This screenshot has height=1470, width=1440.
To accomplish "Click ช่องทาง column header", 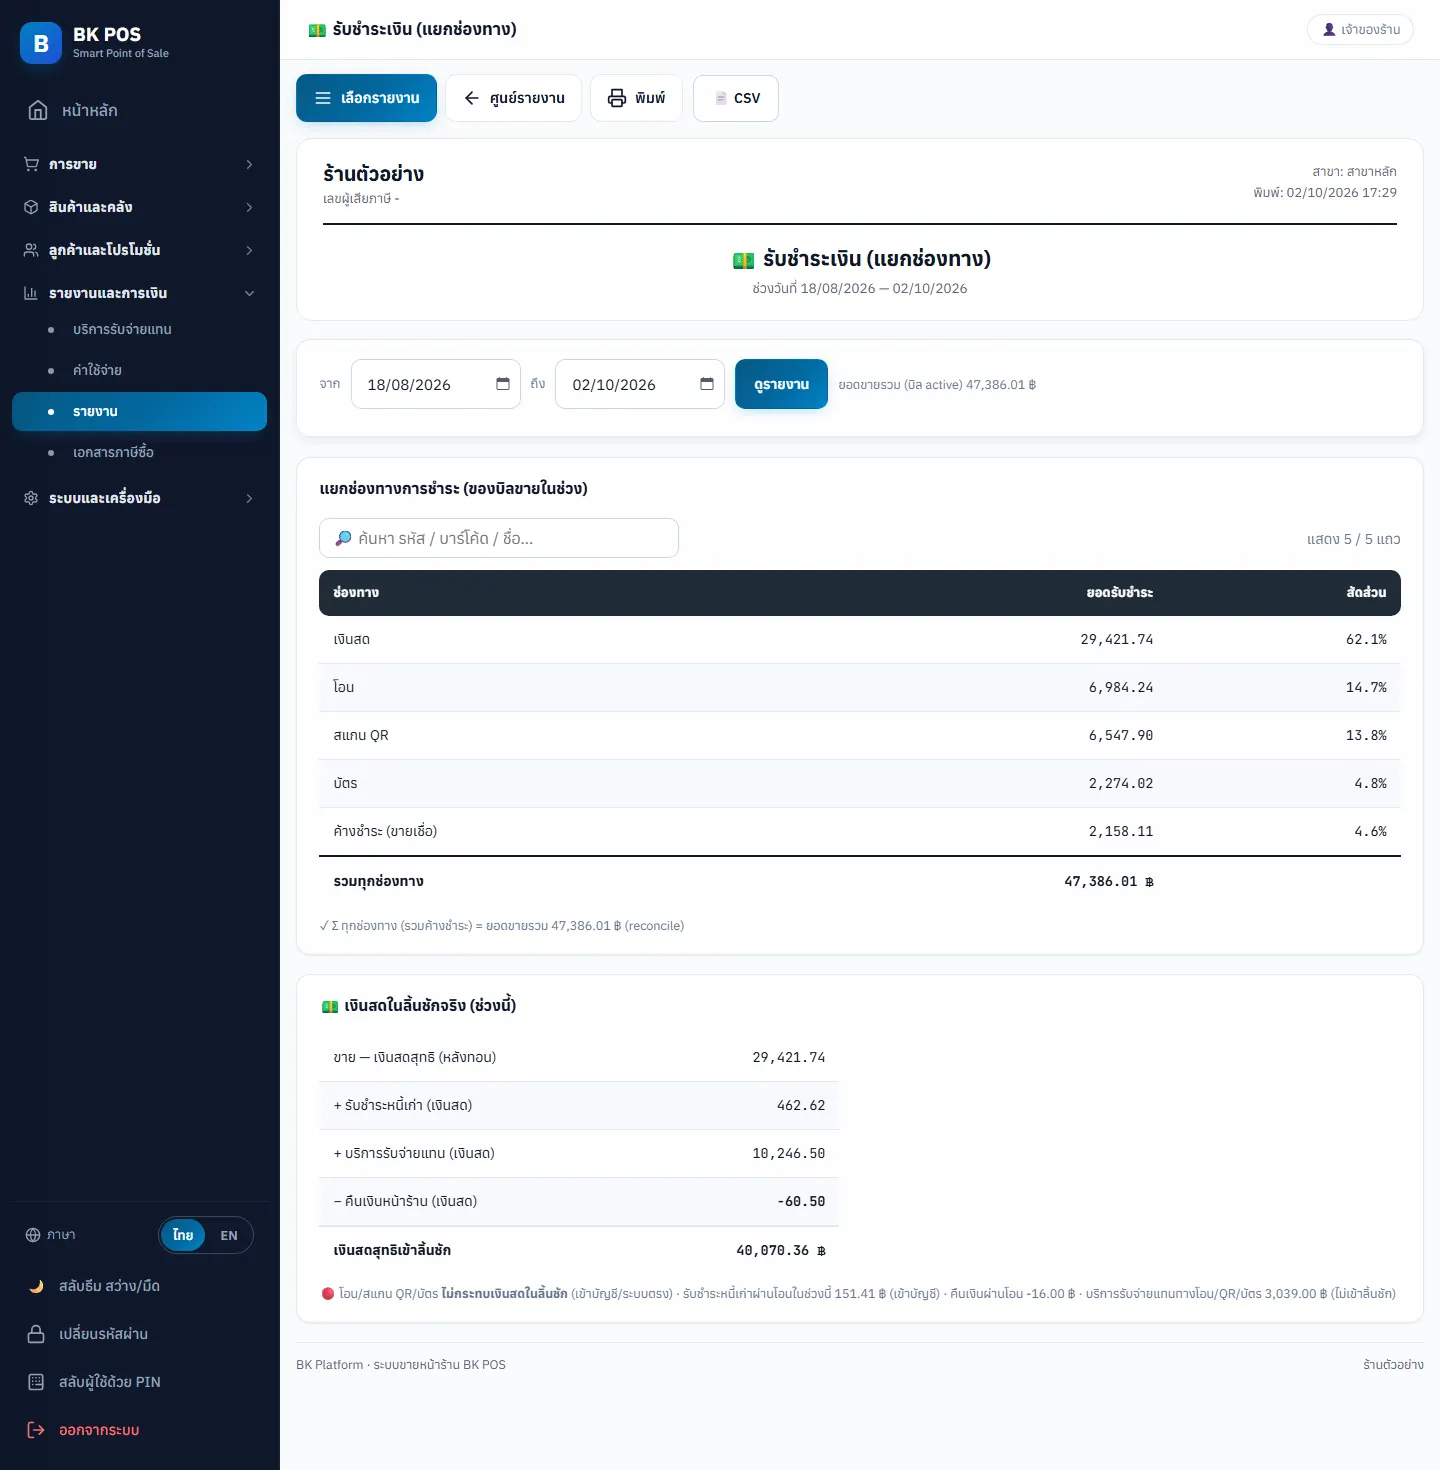I will pyautogui.click(x=356, y=593).
